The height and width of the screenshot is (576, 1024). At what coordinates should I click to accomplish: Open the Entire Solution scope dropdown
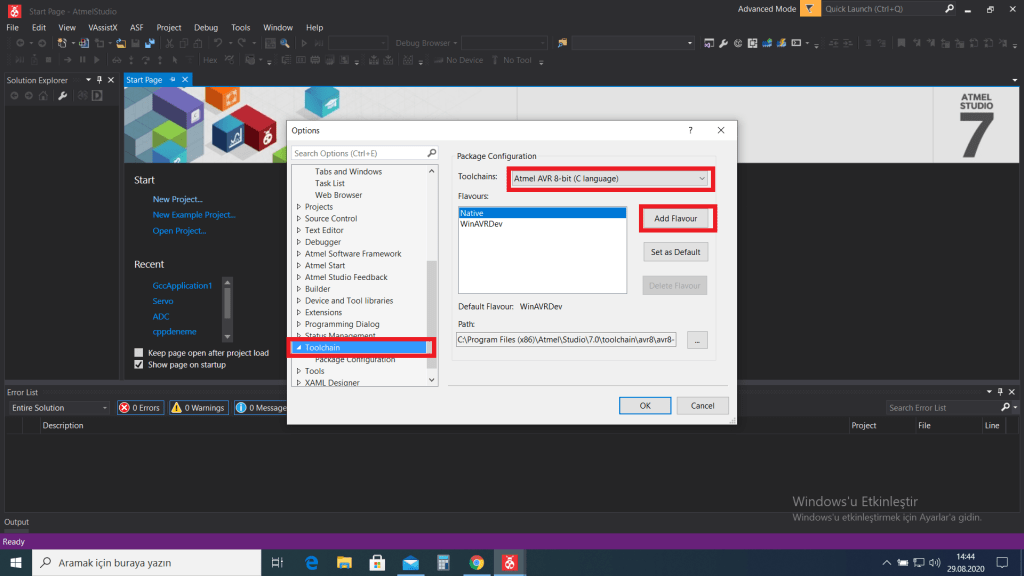pyautogui.click(x=58, y=408)
